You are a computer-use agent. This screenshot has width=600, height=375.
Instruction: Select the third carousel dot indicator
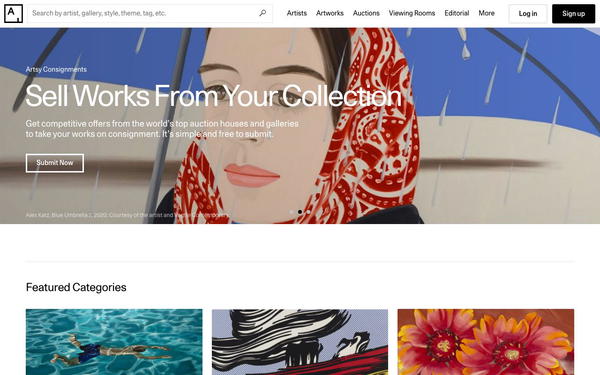(308, 212)
